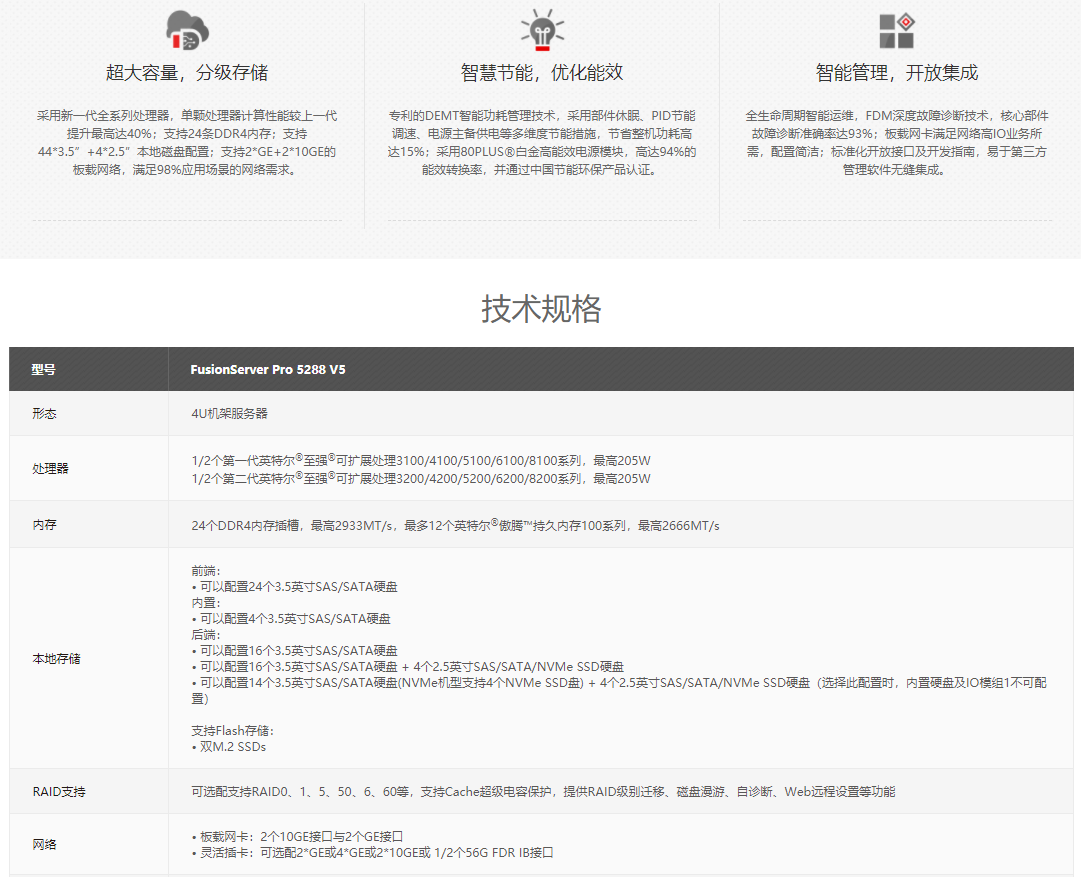Viewport: 1081px width, 877px height.
Task: Click "可以配置24个3.5英寸SAS/SATA硬盘" line
Action: coord(294,587)
